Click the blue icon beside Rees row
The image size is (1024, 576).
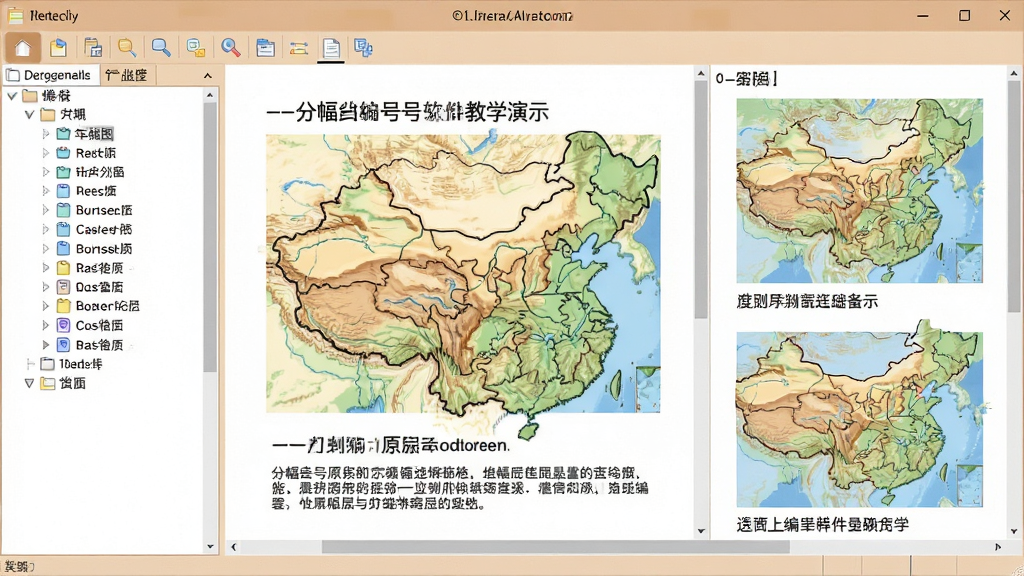(x=63, y=191)
